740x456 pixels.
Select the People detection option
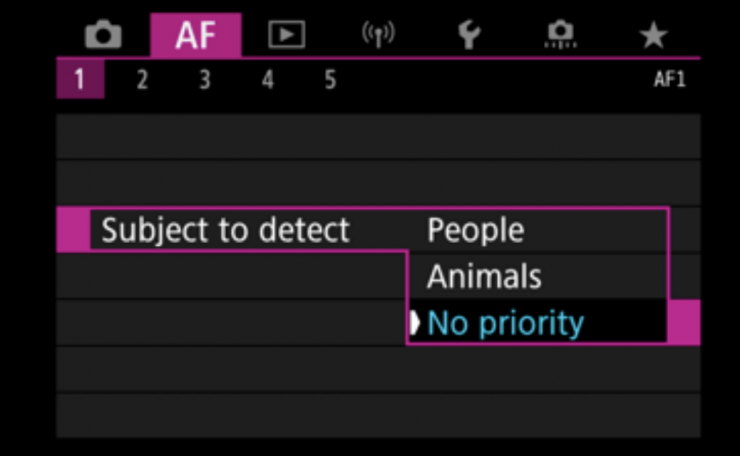[x=475, y=230]
